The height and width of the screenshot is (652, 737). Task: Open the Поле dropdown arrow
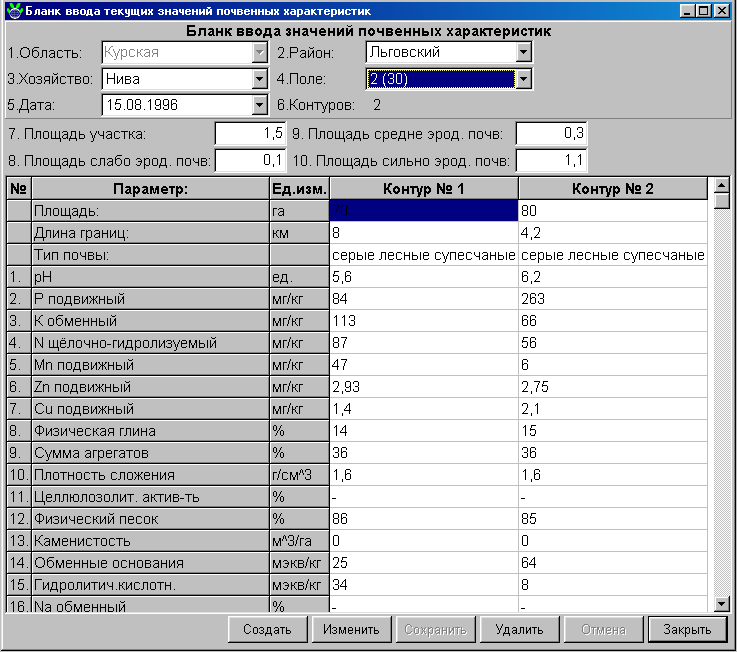[523, 79]
